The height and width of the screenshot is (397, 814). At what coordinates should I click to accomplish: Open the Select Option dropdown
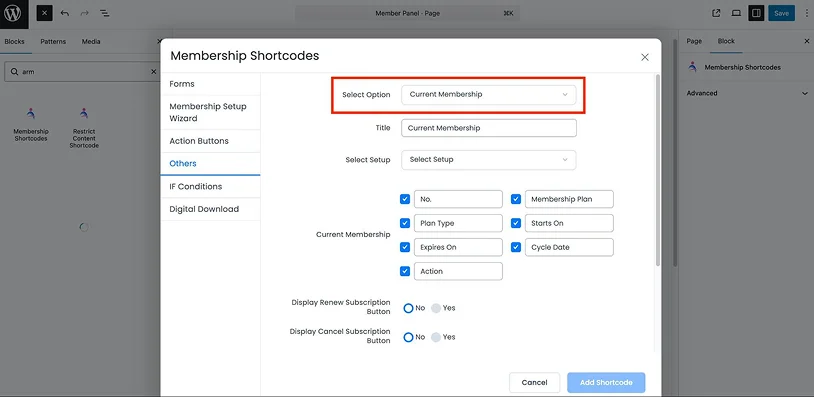tap(489, 94)
